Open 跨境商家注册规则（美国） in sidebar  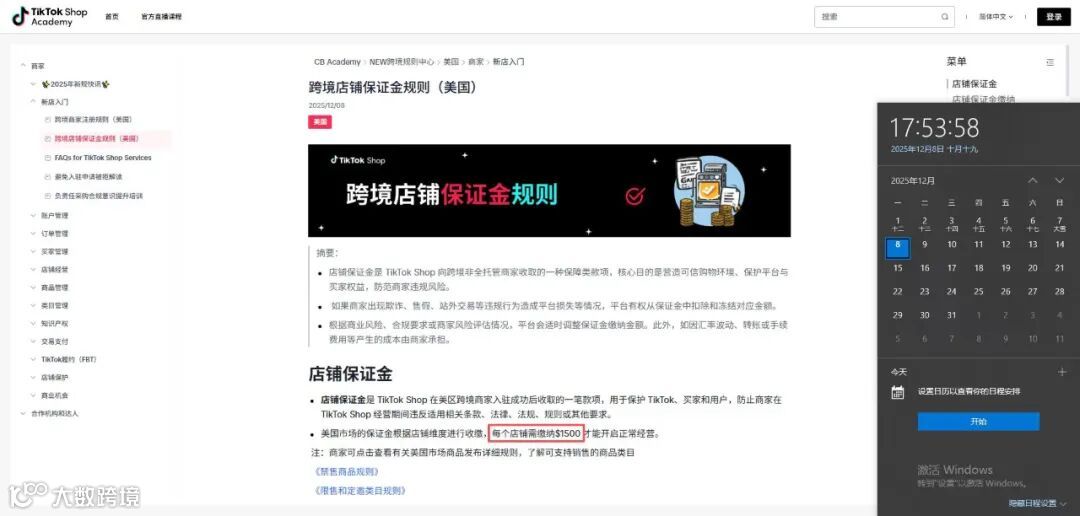(93, 119)
